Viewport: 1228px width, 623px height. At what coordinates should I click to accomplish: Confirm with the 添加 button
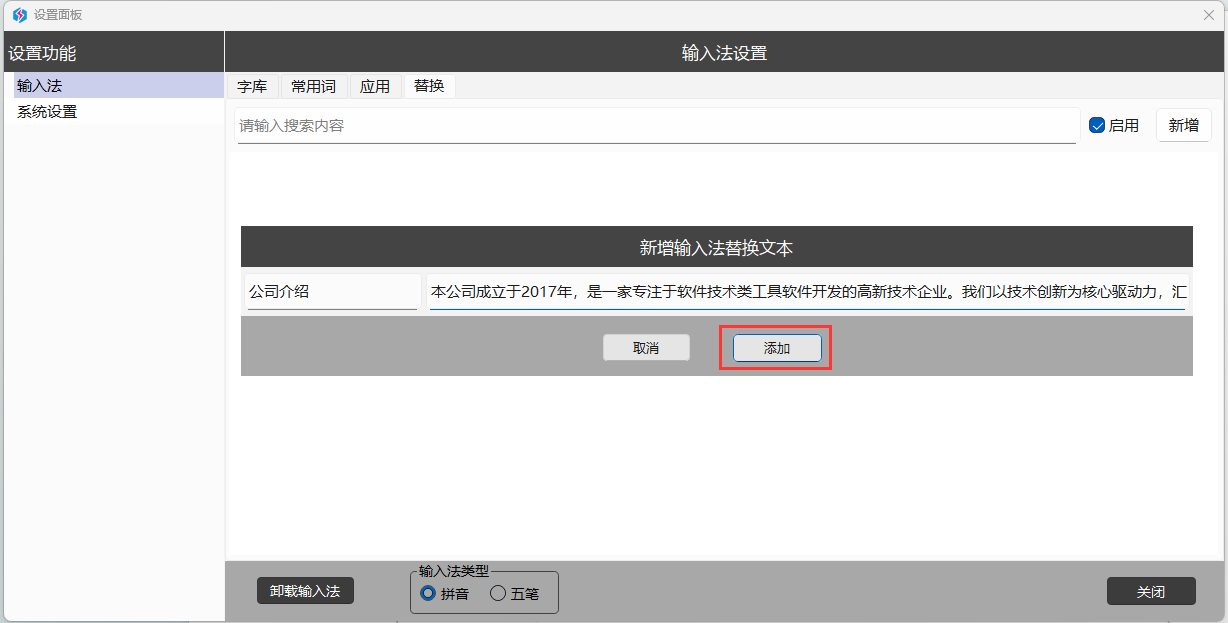pos(777,348)
